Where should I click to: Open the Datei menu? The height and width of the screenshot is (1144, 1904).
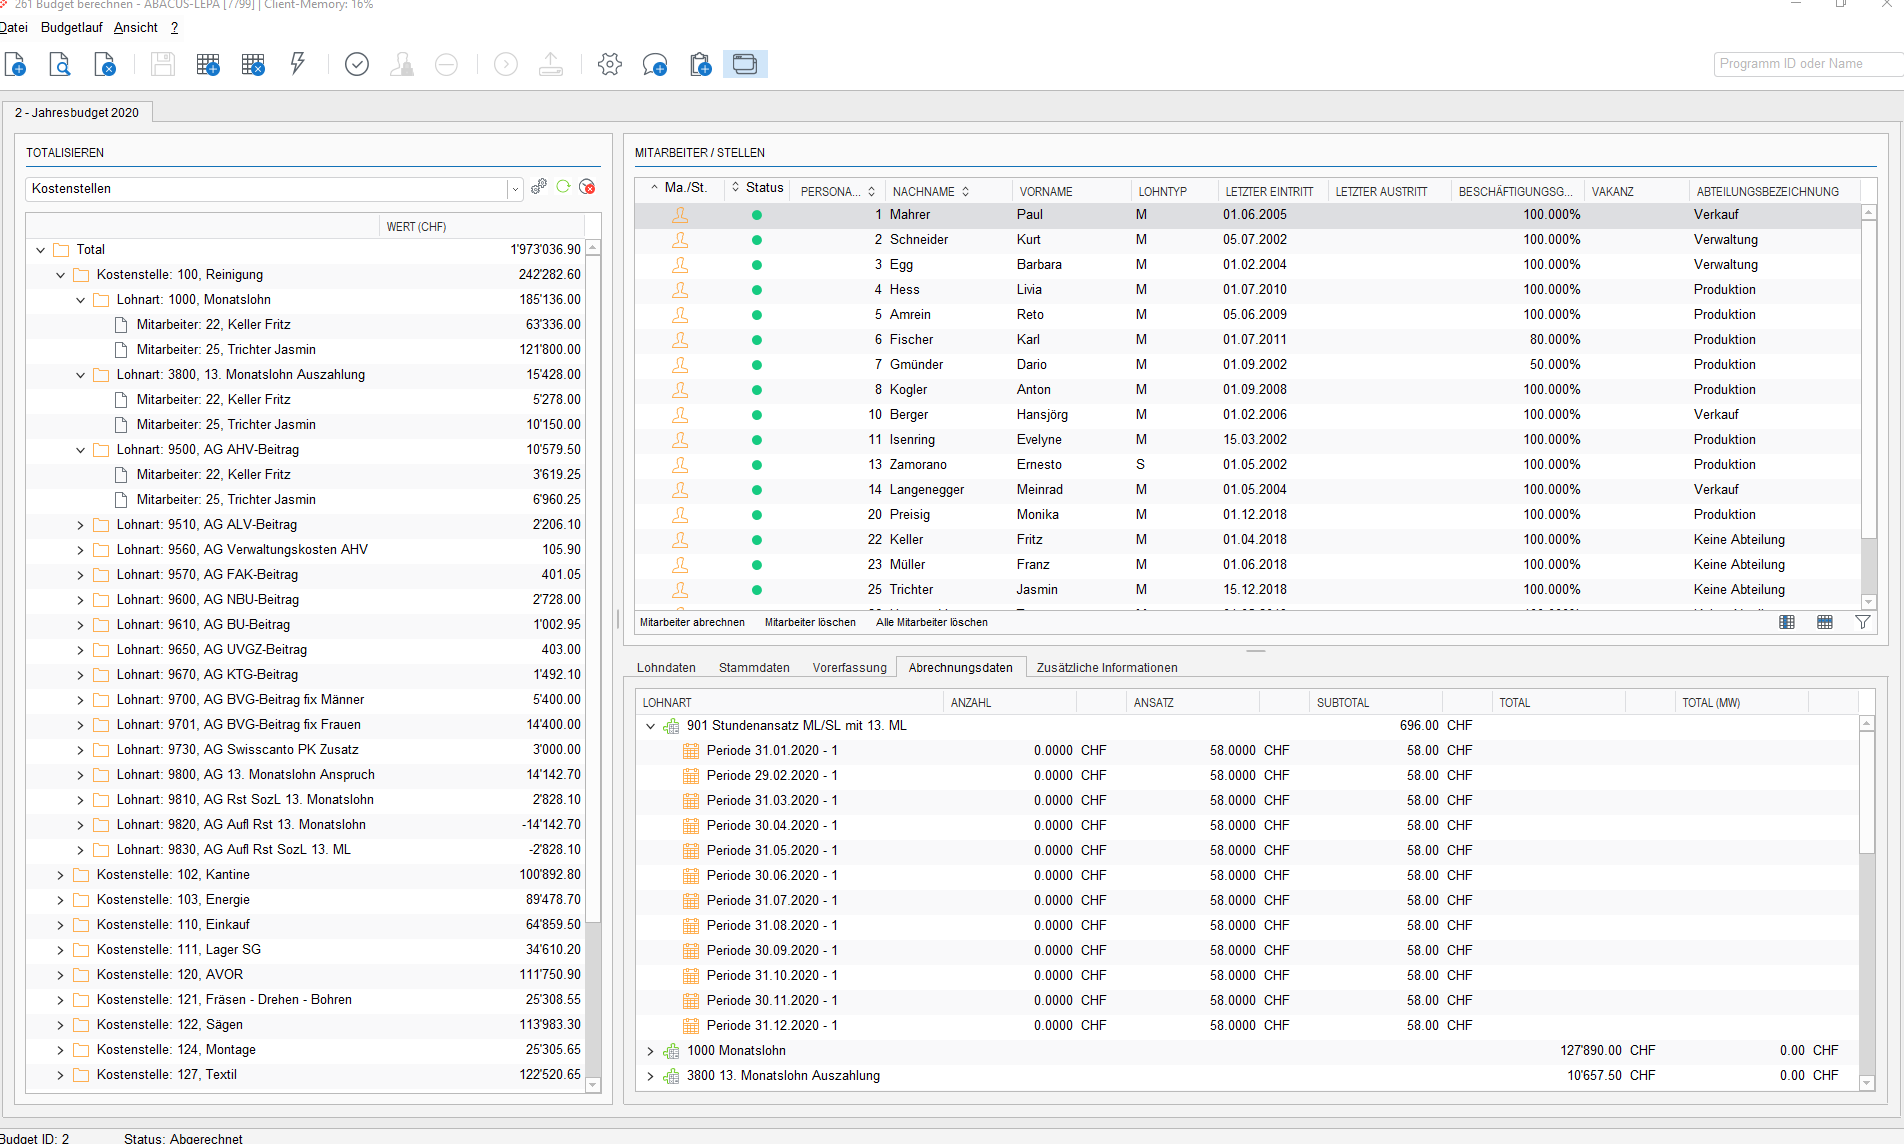[14, 28]
